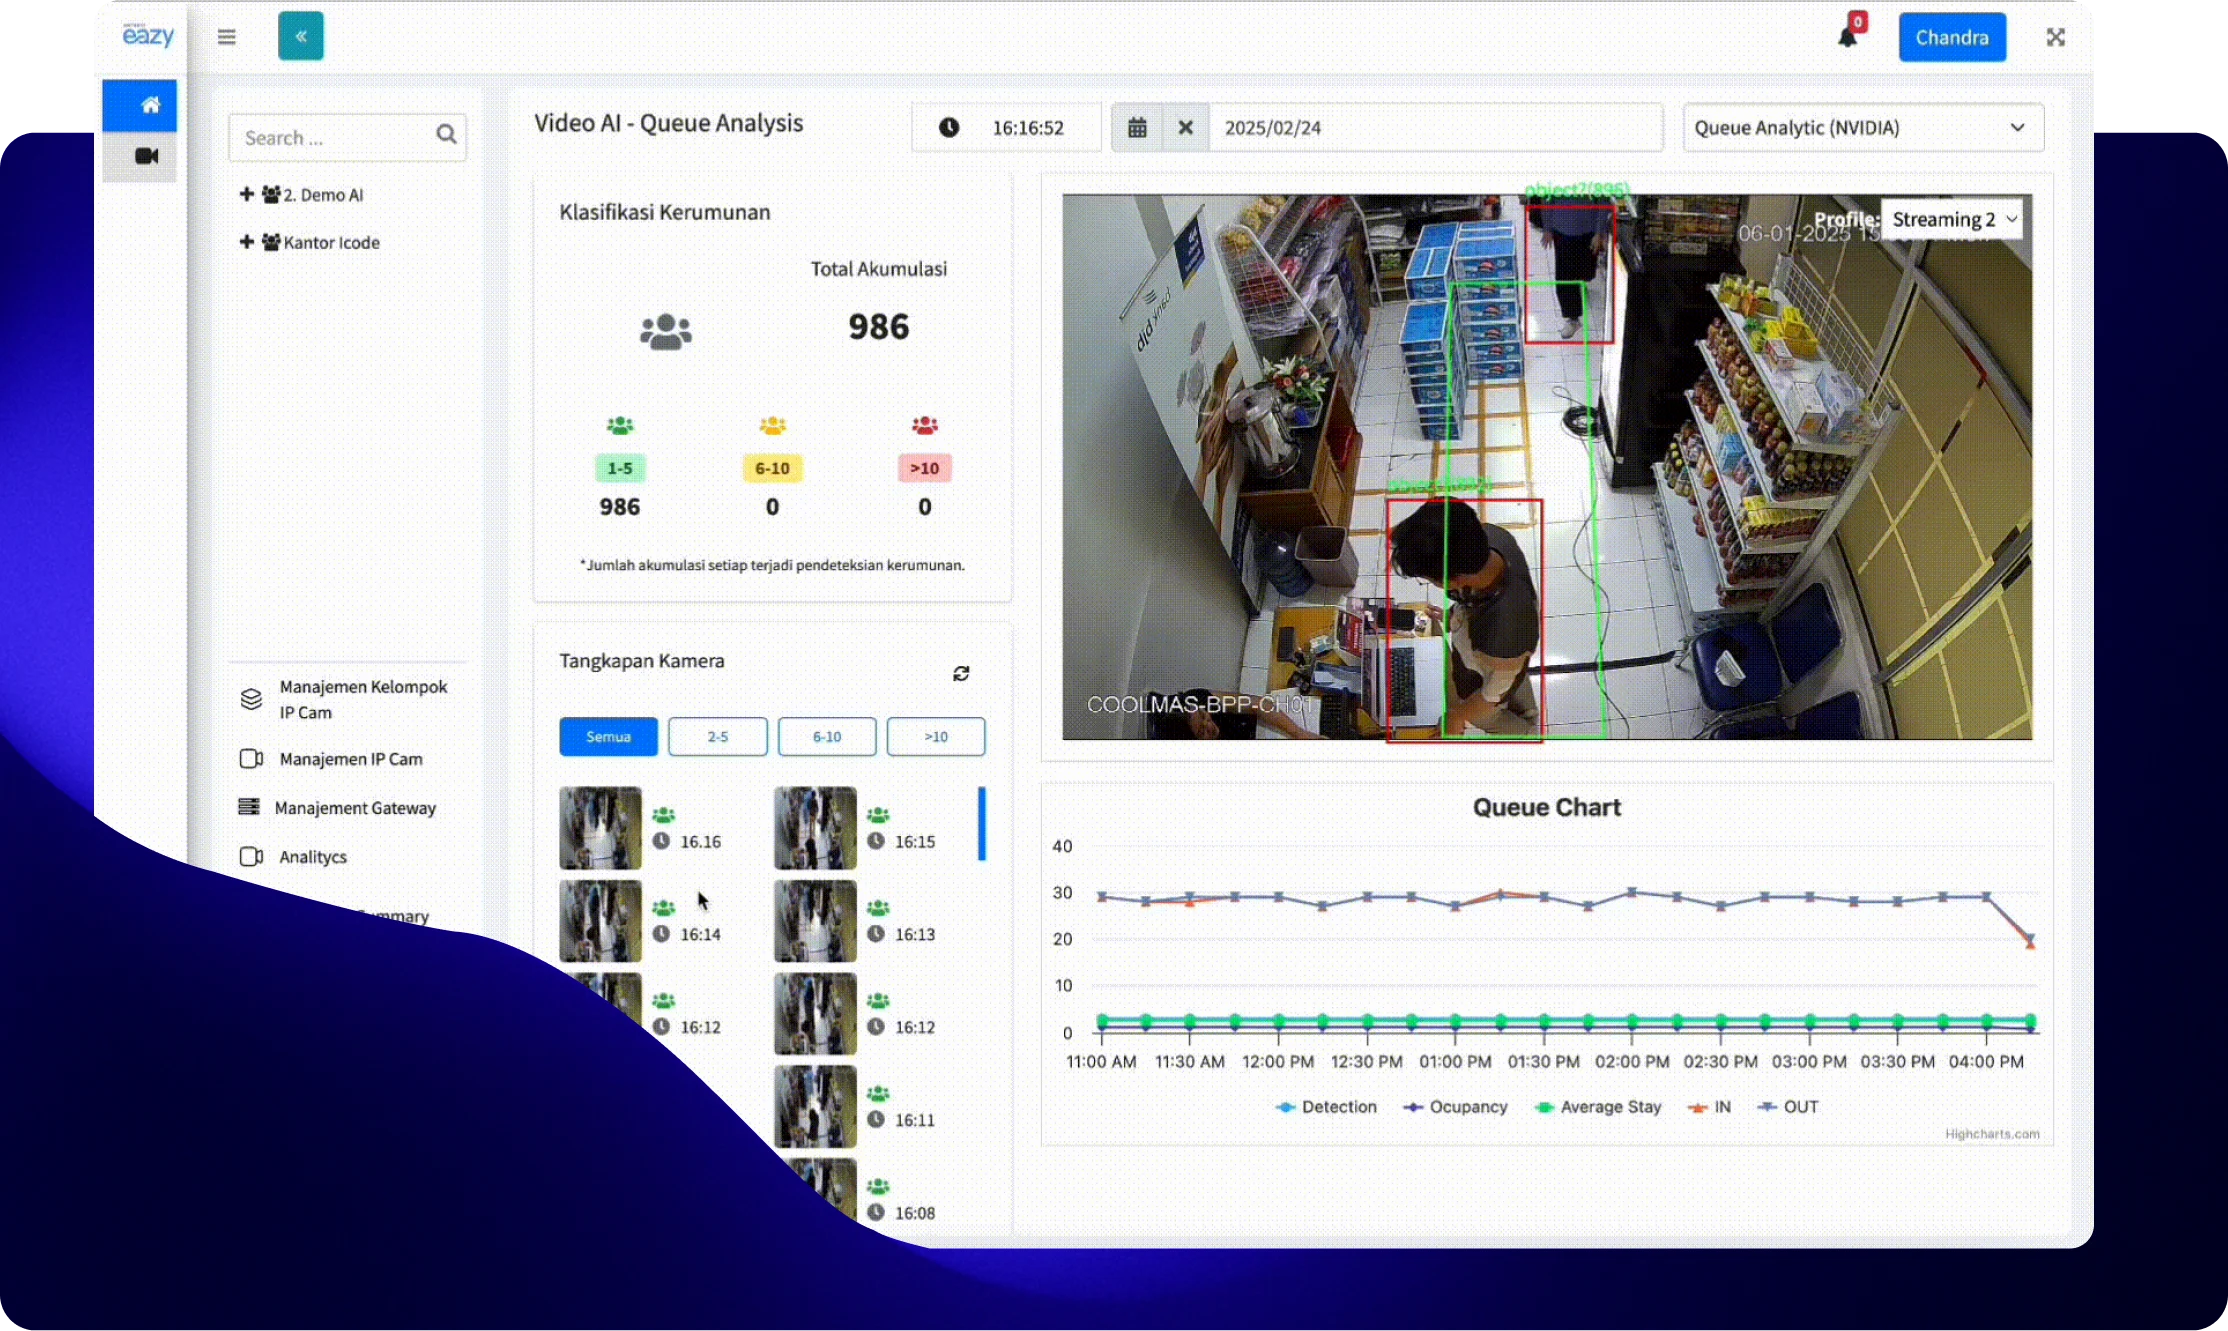The image size is (2228, 1331).
Task: Collapse panel with double-chevron button
Action: tap(300, 37)
